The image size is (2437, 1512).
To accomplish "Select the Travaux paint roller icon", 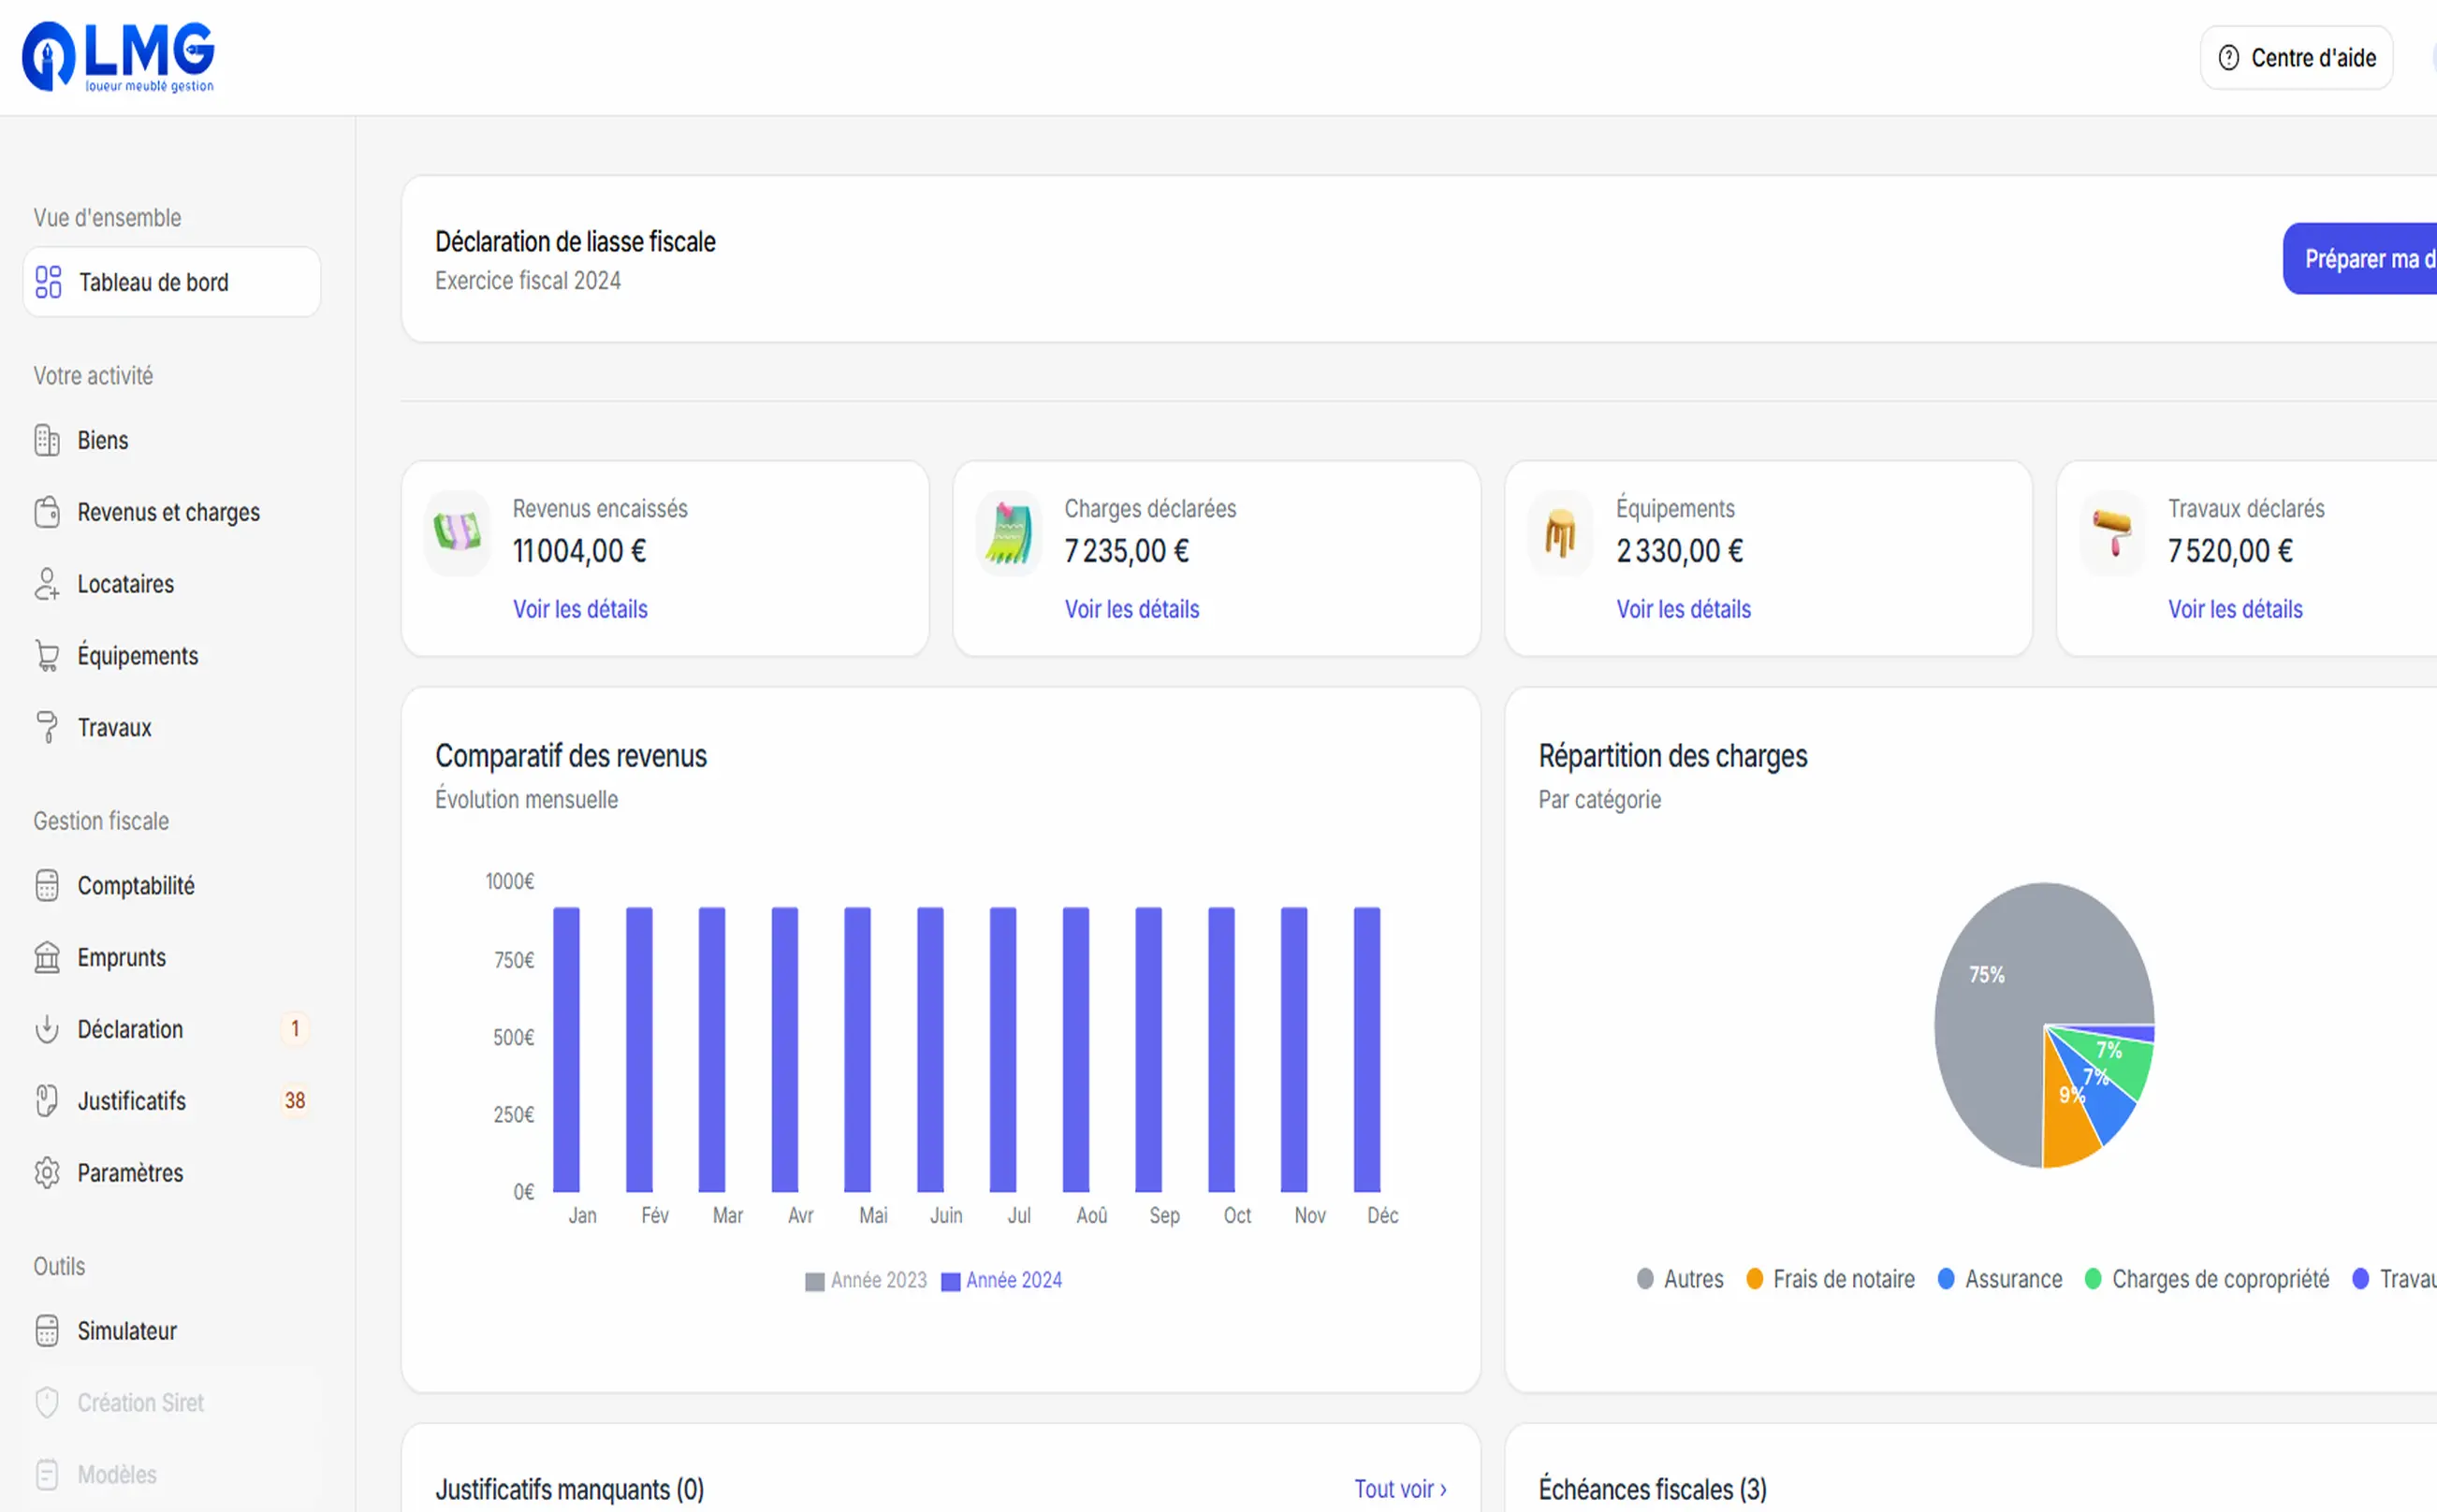I will coord(47,727).
